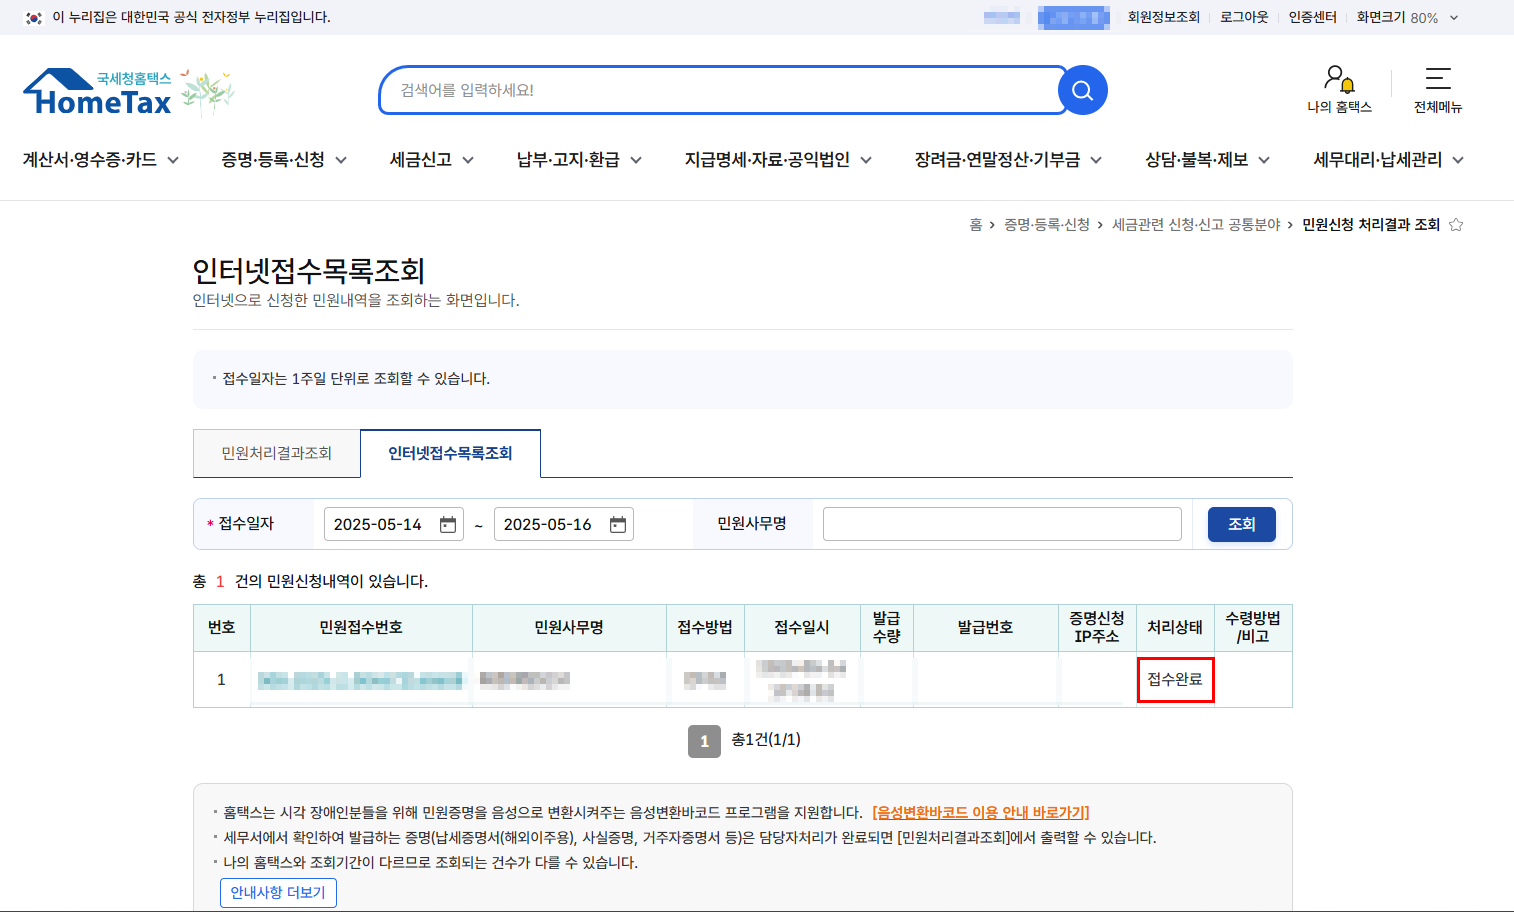Viewport: 1514px width, 912px height.
Task: Expand 상담·불복·제보 menu
Action: pos(1207,160)
